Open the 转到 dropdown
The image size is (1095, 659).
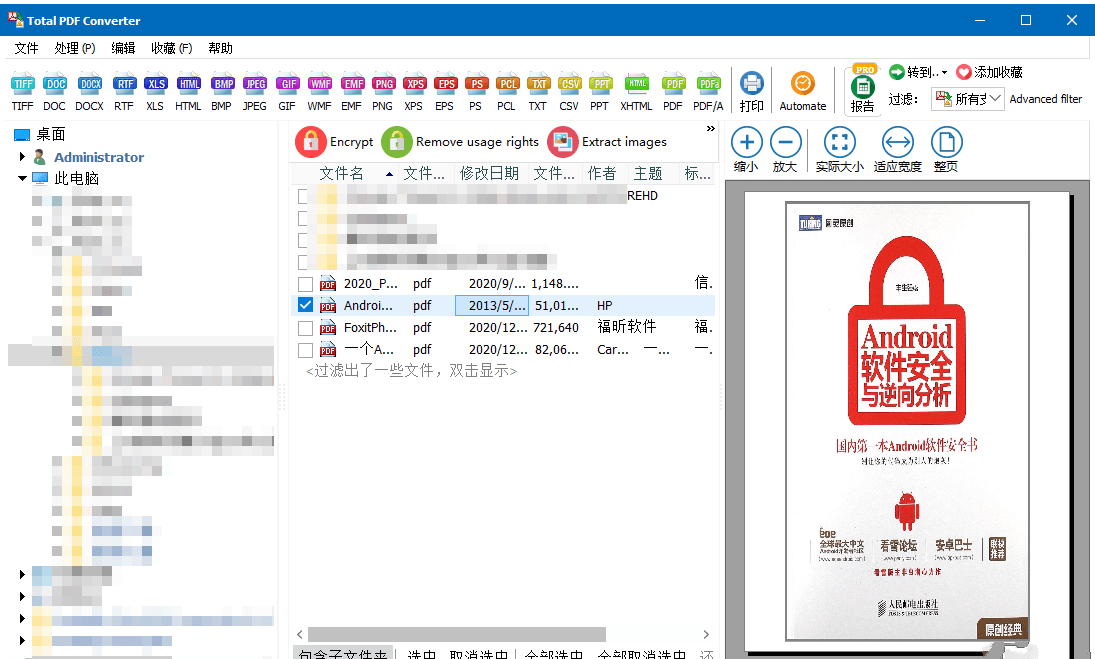(x=918, y=72)
